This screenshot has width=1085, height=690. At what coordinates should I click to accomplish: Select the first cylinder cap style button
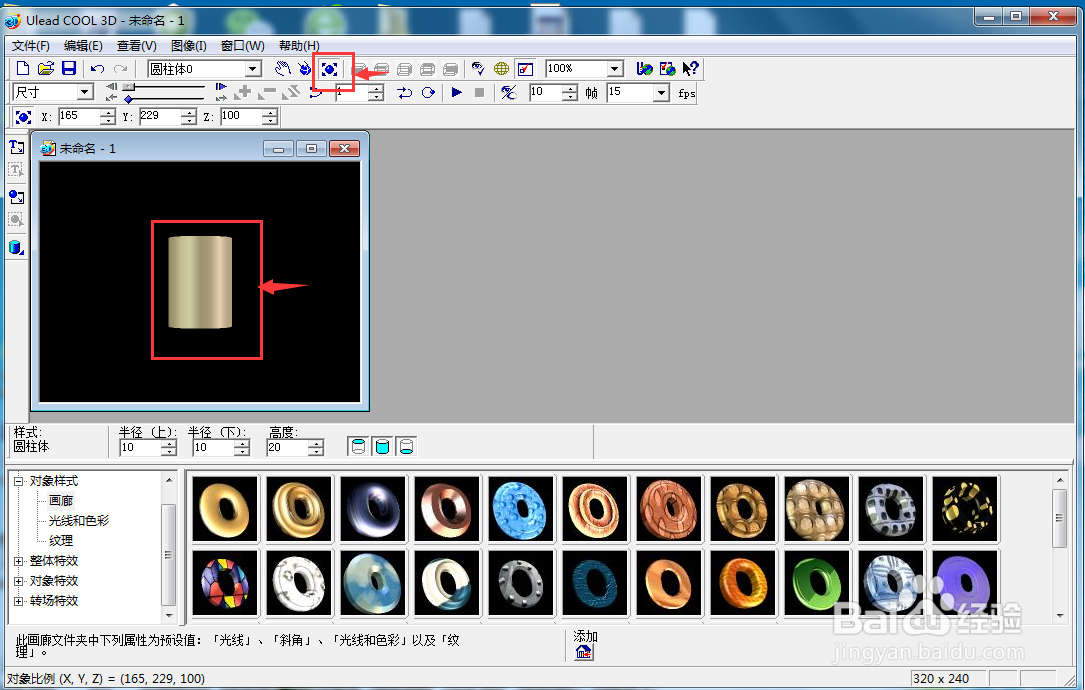pos(358,446)
